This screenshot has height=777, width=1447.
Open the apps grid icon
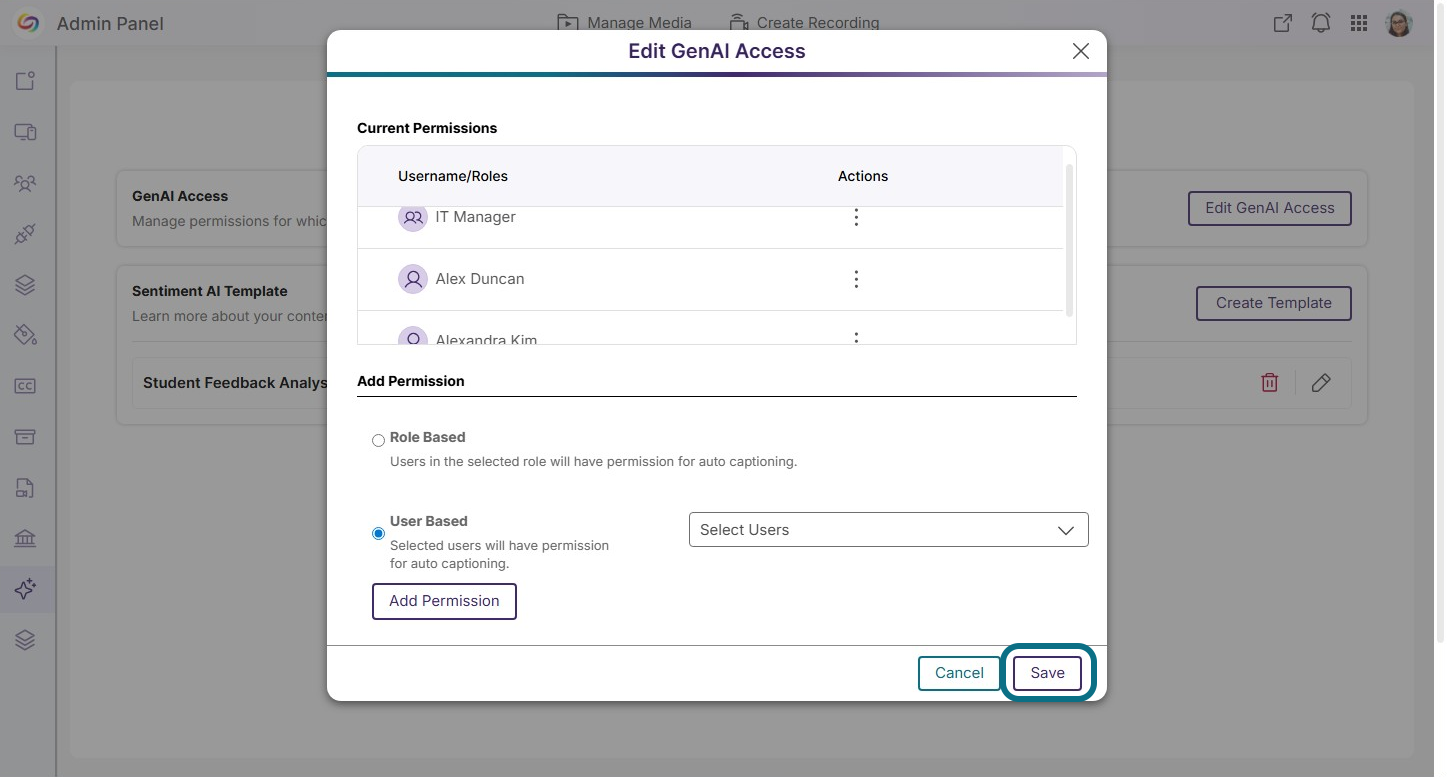(x=1359, y=23)
